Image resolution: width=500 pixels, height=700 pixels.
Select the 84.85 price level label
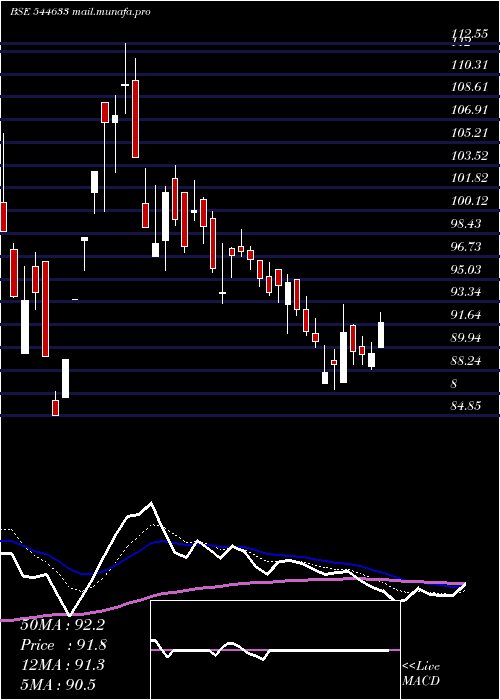(x=466, y=406)
